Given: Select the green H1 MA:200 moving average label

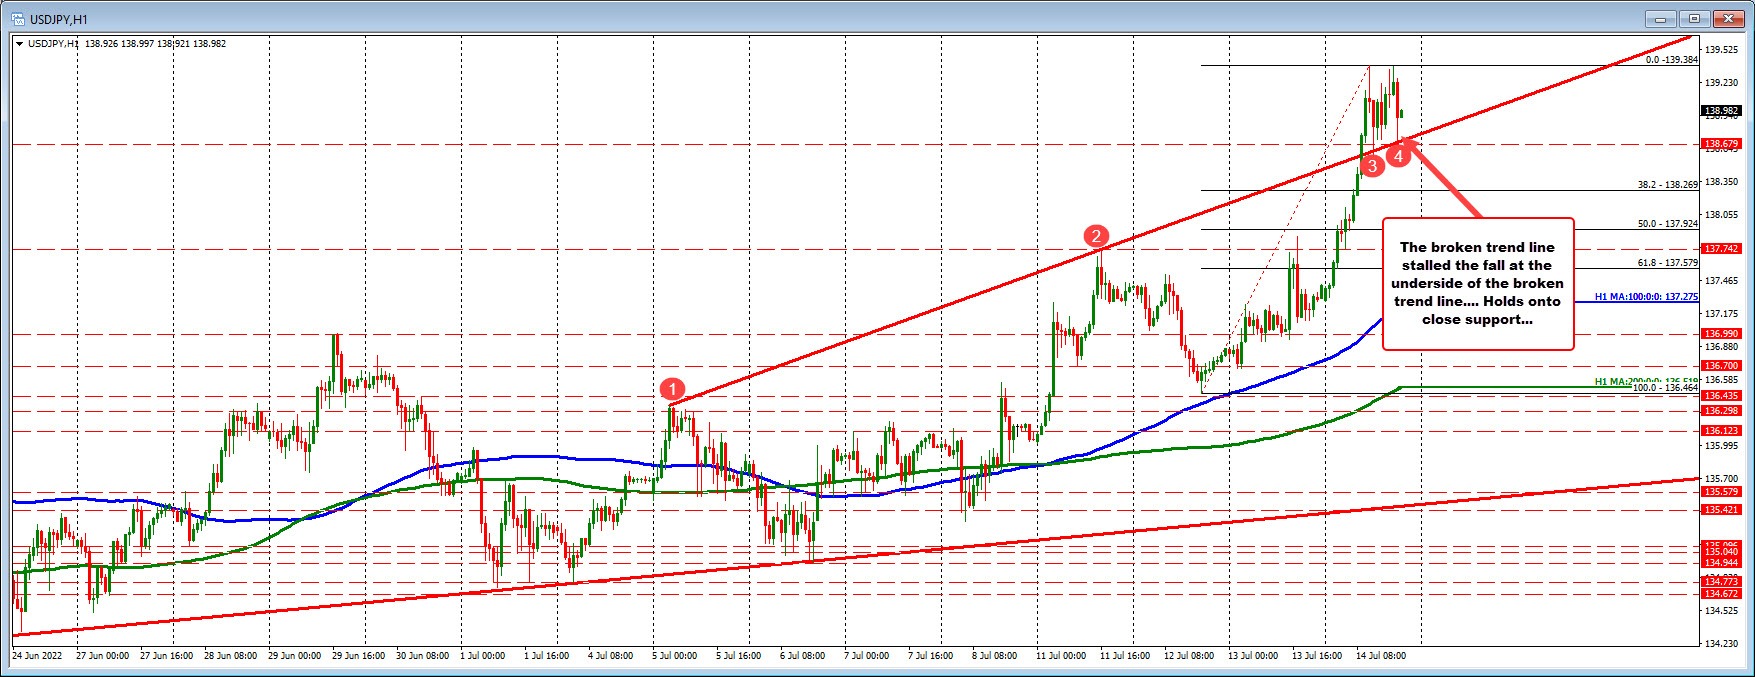Looking at the screenshot, I should point(1646,381).
